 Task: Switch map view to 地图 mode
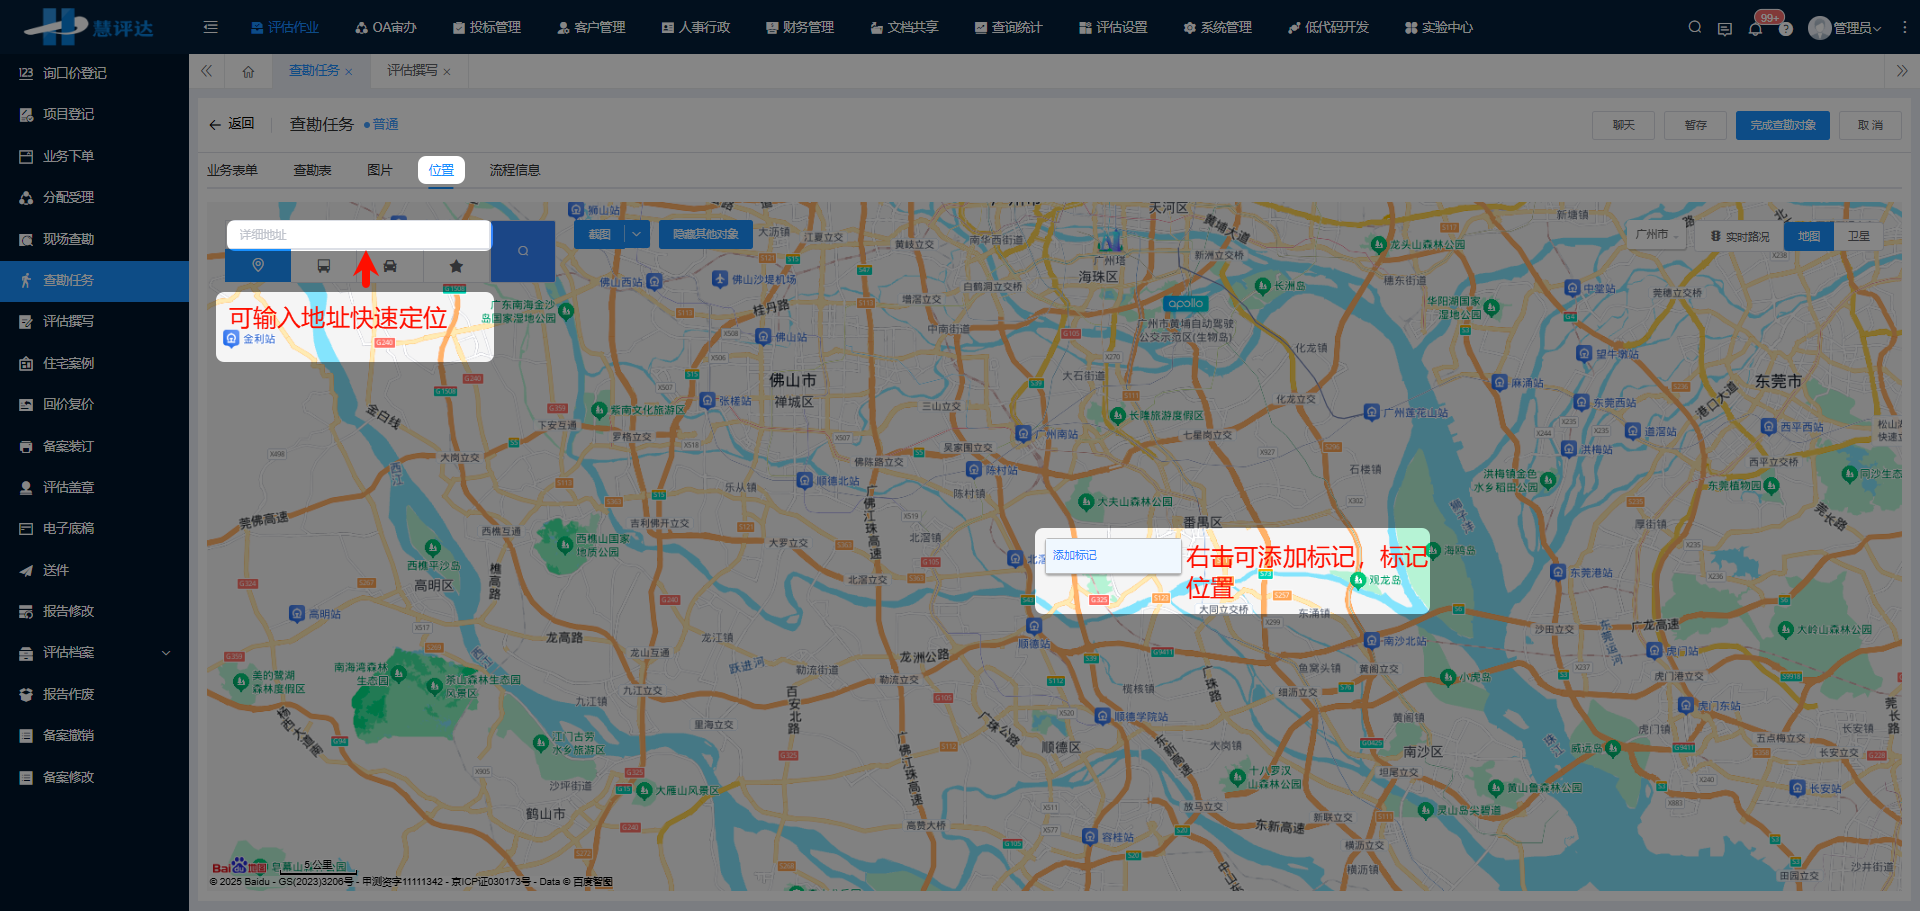tap(1808, 236)
